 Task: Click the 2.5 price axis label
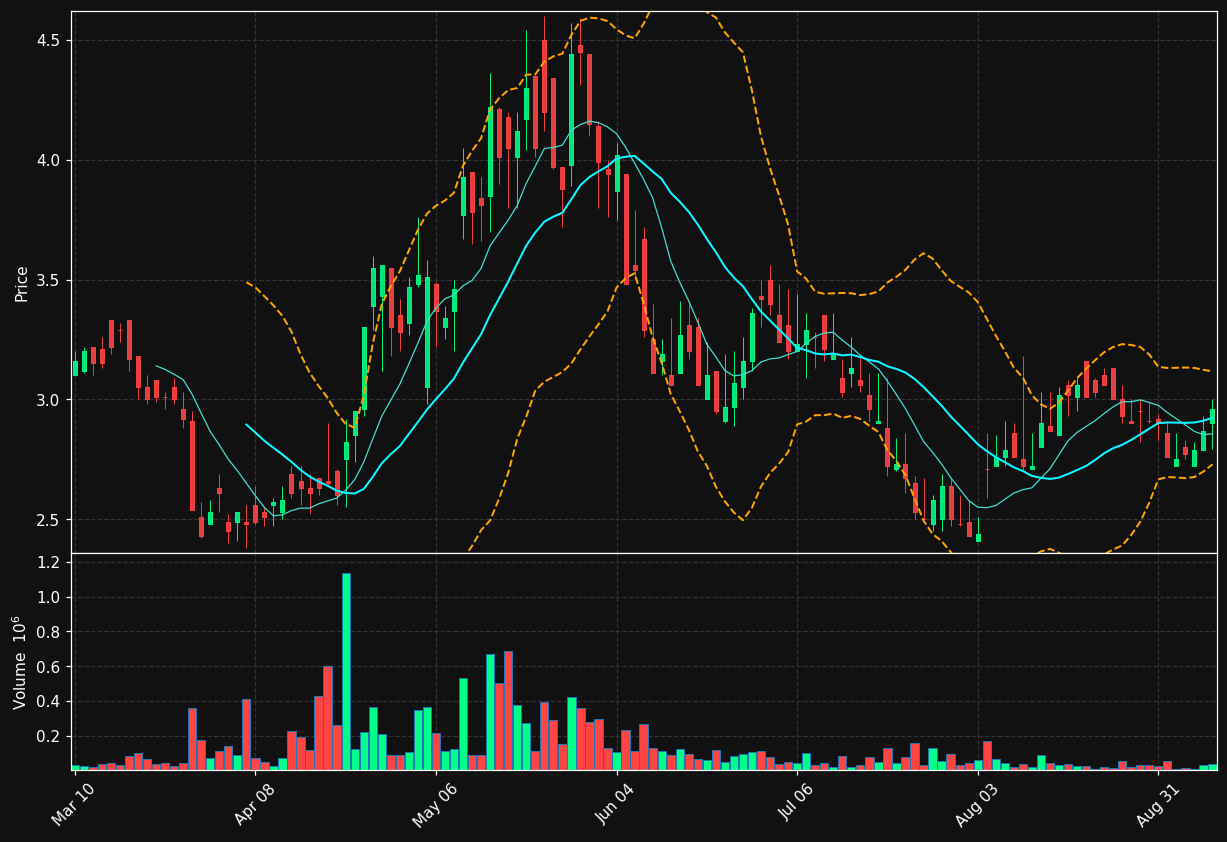tap(48, 520)
